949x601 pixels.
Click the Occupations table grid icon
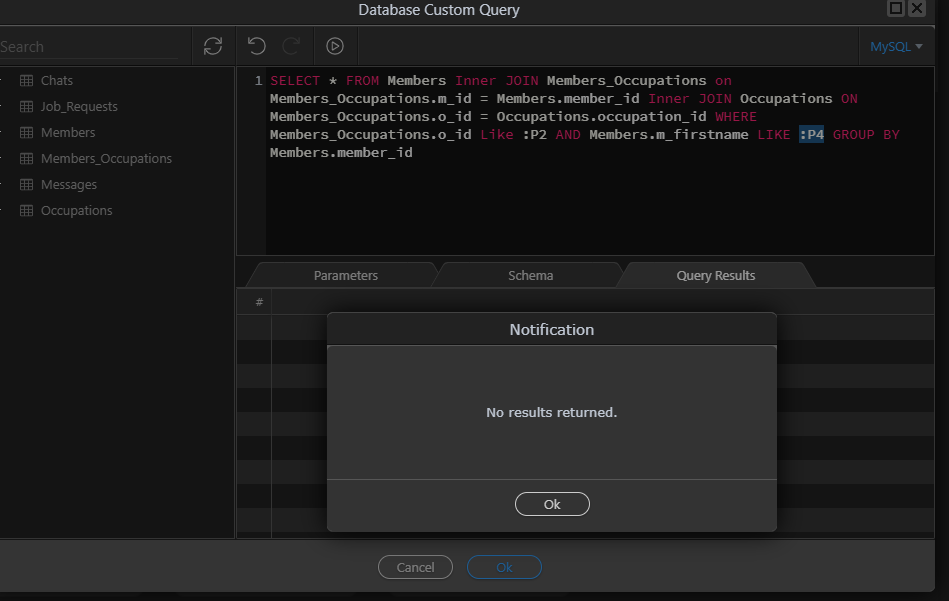click(27, 211)
